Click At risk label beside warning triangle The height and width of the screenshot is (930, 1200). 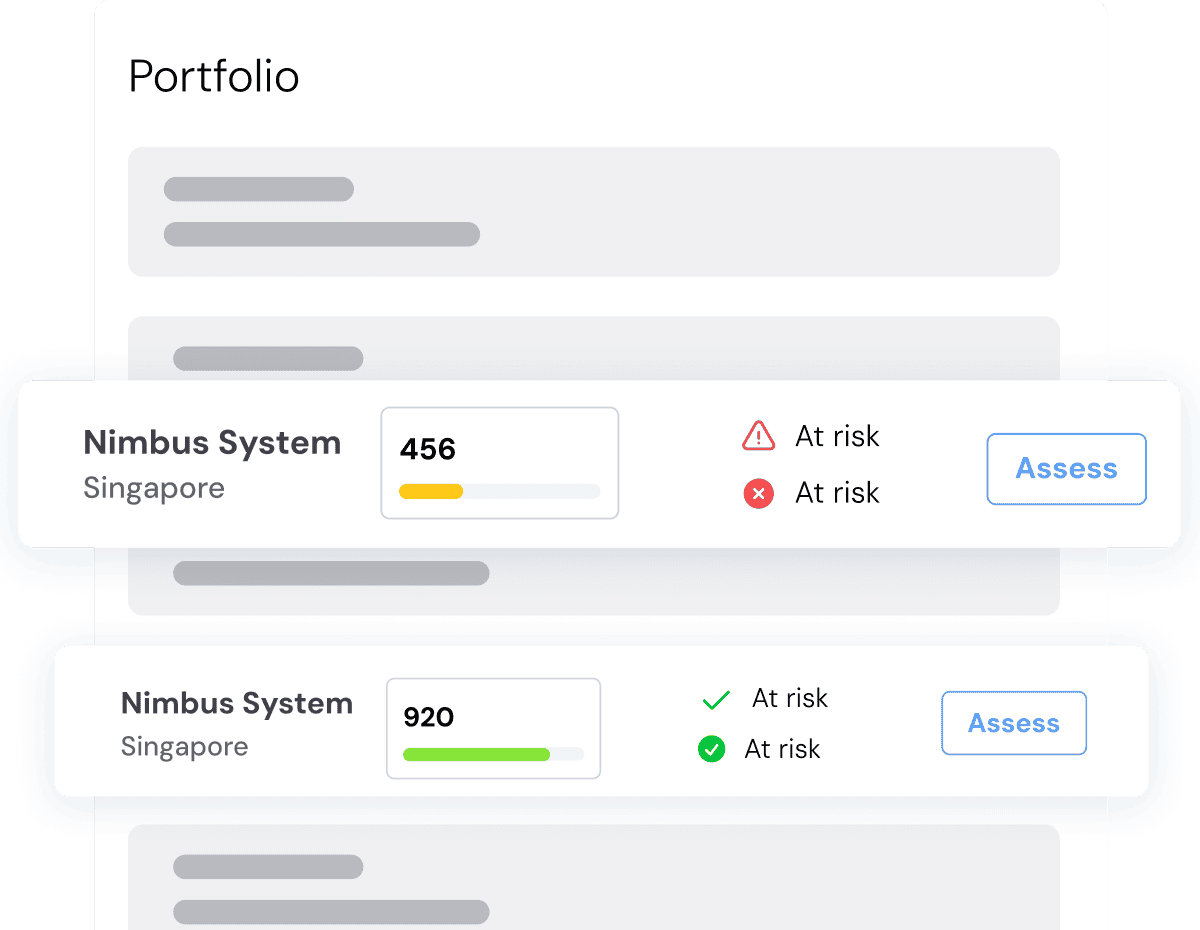point(837,436)
